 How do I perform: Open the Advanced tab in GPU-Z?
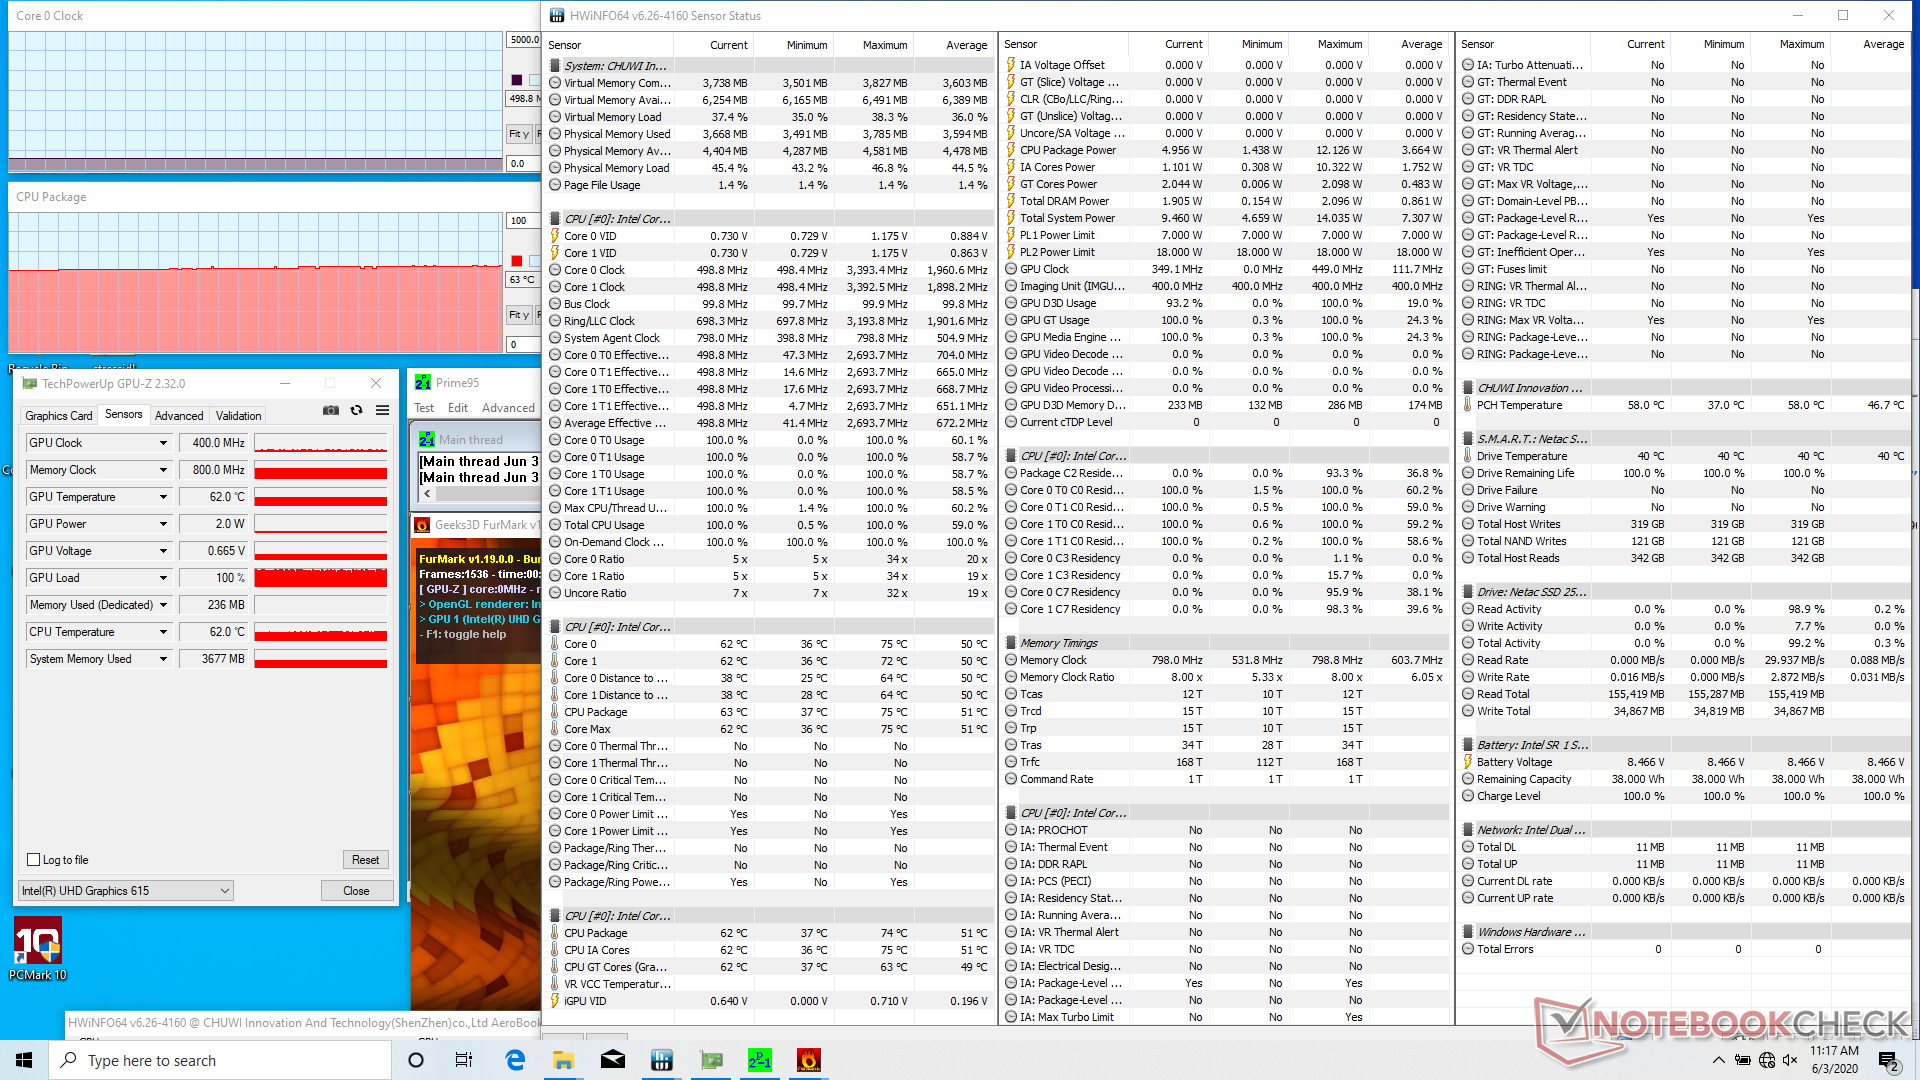[179, 416]
